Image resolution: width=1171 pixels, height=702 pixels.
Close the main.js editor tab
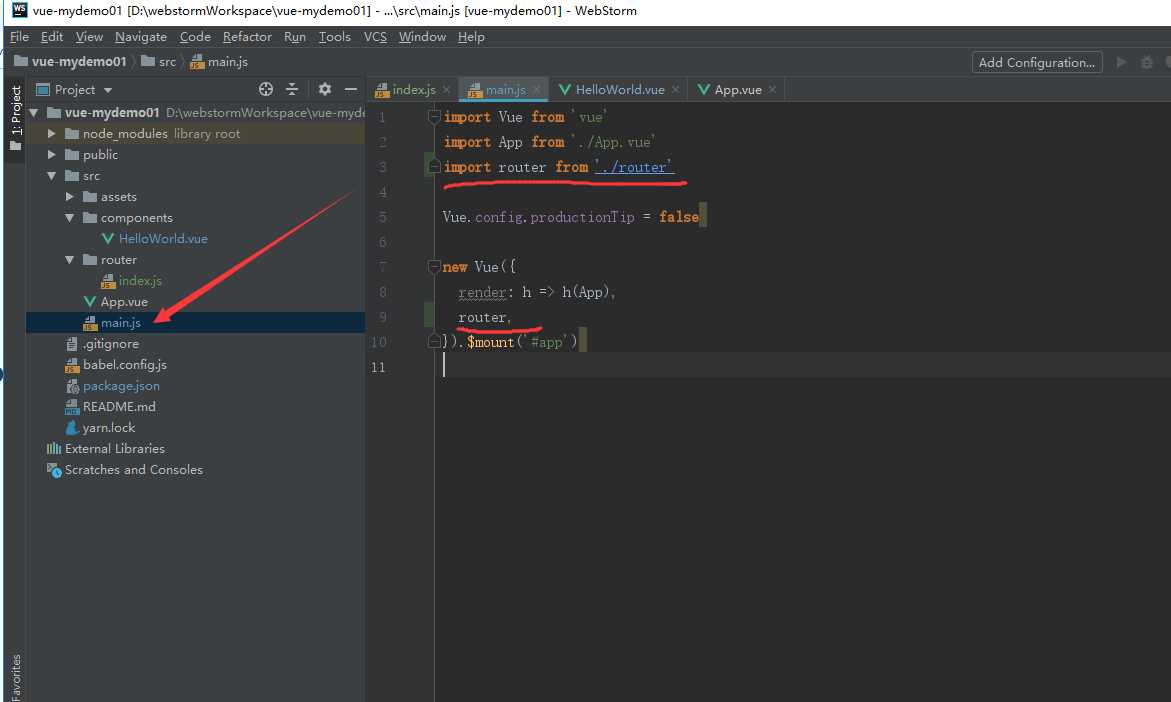(x=536, y=90)
